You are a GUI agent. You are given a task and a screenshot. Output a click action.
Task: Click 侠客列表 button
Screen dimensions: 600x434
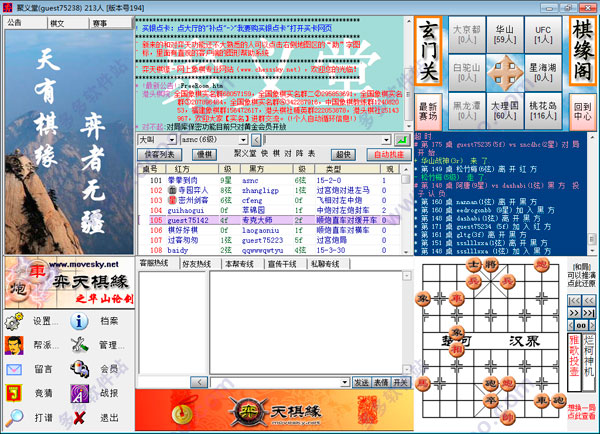click(160, 154)
